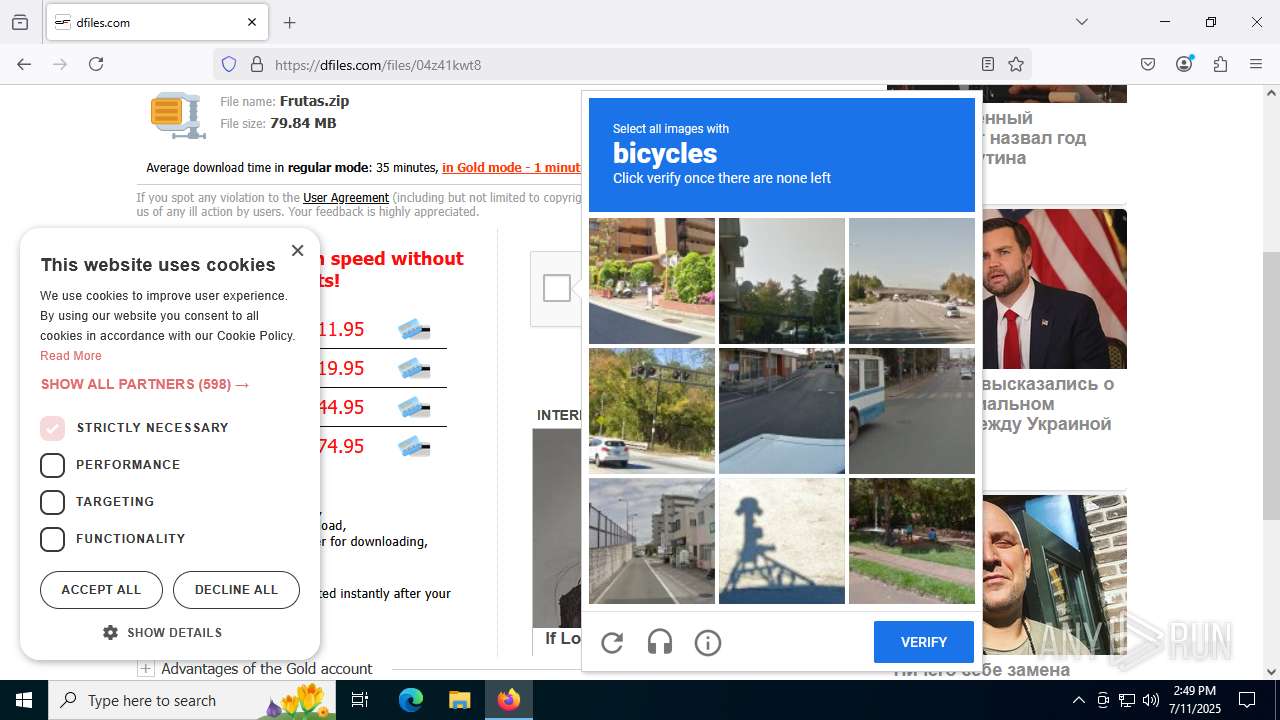Launch Microsoft Edge from taskbar
This screenshot has width=1280, height=720.
tap(411, 700)
